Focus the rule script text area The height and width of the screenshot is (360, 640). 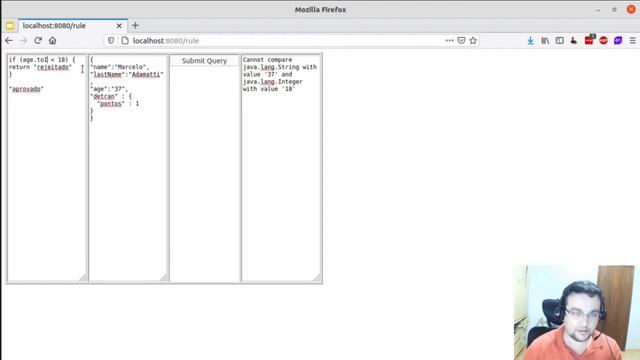pyautogui.click(x=47, y=168)
